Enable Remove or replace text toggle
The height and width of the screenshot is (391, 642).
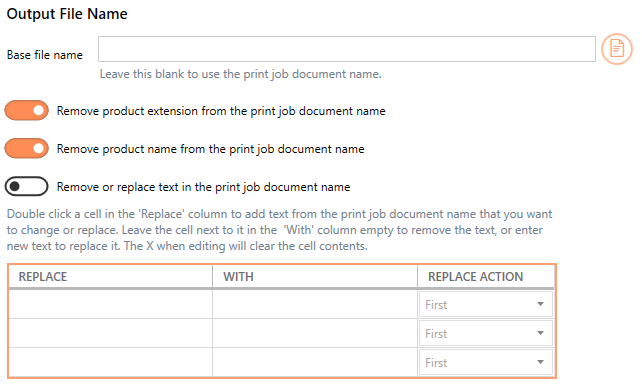[27, 186]
